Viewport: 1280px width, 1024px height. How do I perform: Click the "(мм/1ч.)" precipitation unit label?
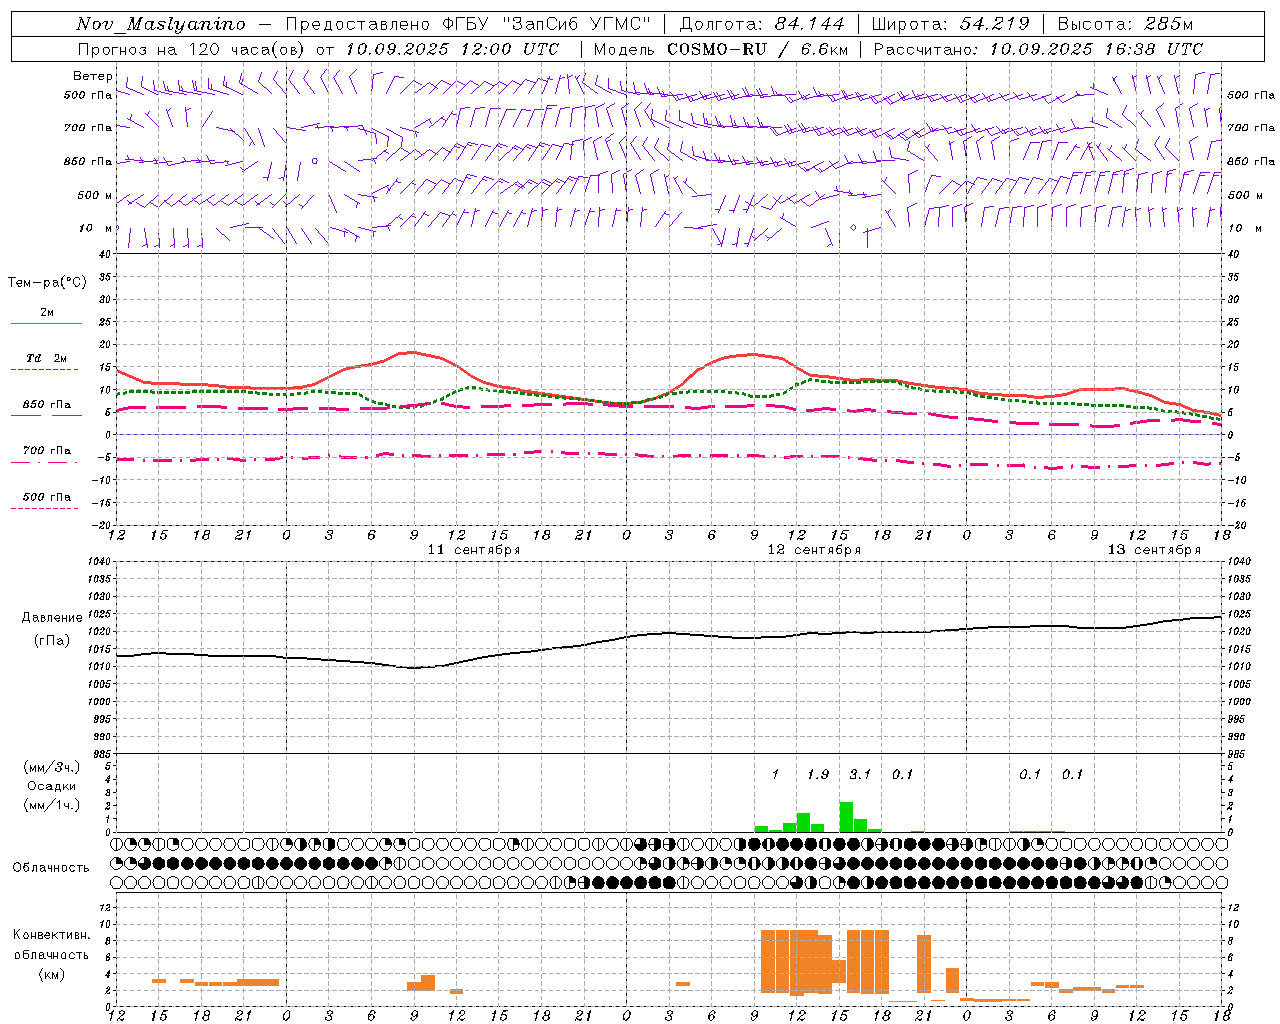[x=52, y=805]
